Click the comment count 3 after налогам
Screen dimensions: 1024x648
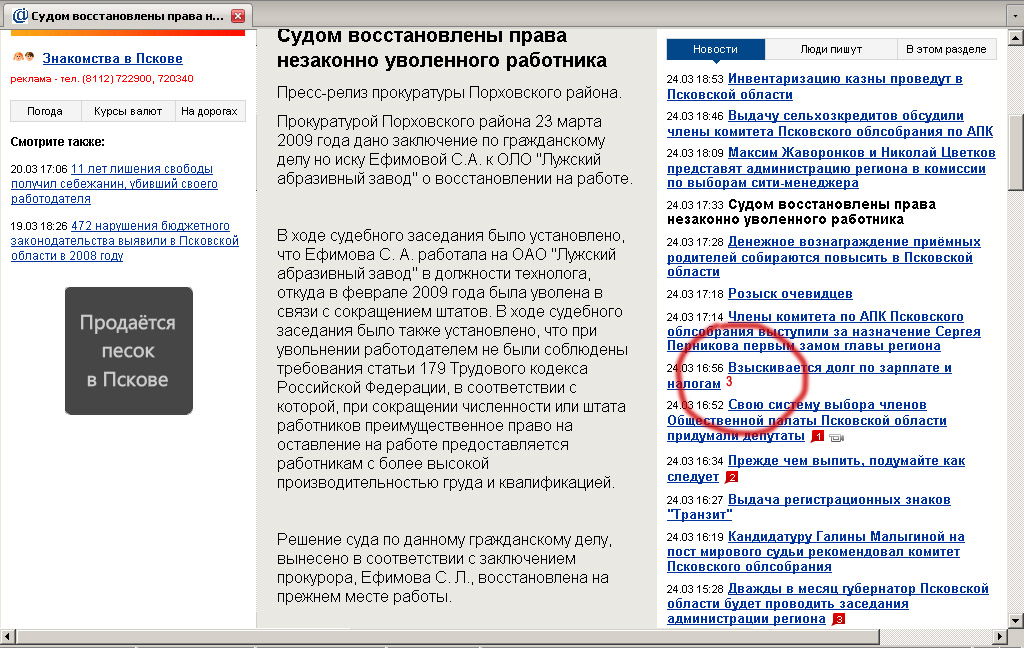point(729,381)
